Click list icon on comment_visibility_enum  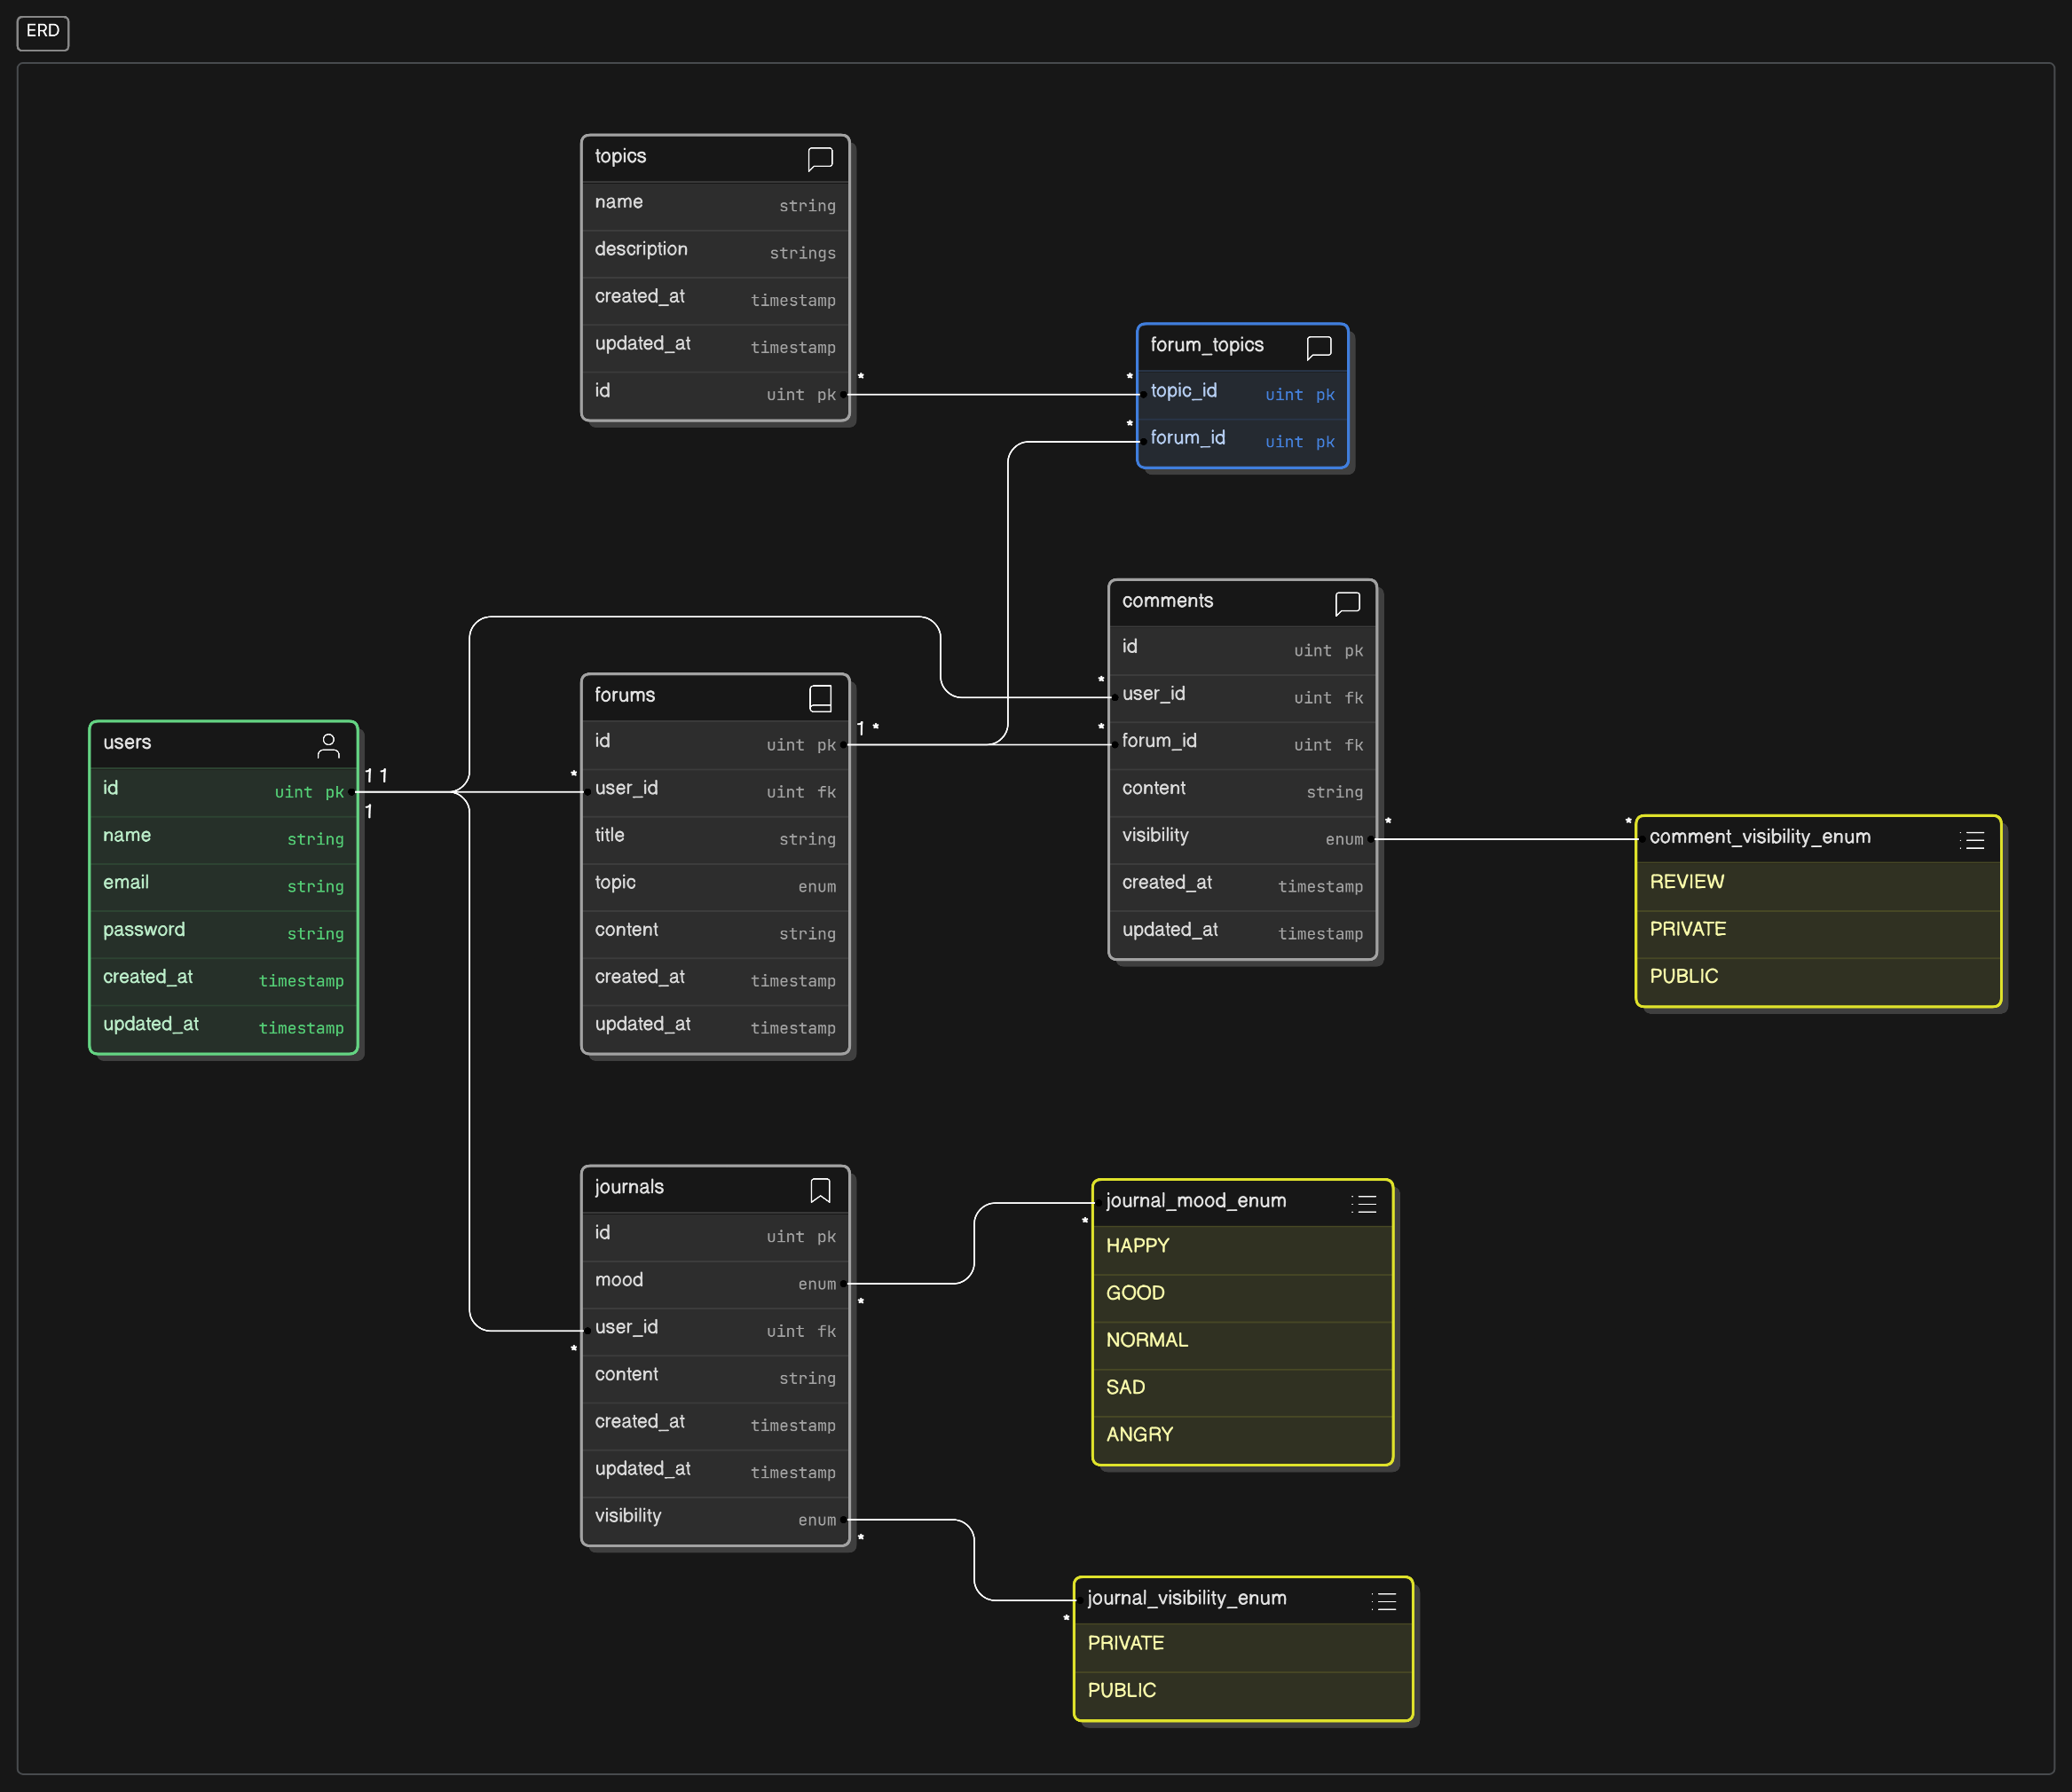(x=1972, y=840)
